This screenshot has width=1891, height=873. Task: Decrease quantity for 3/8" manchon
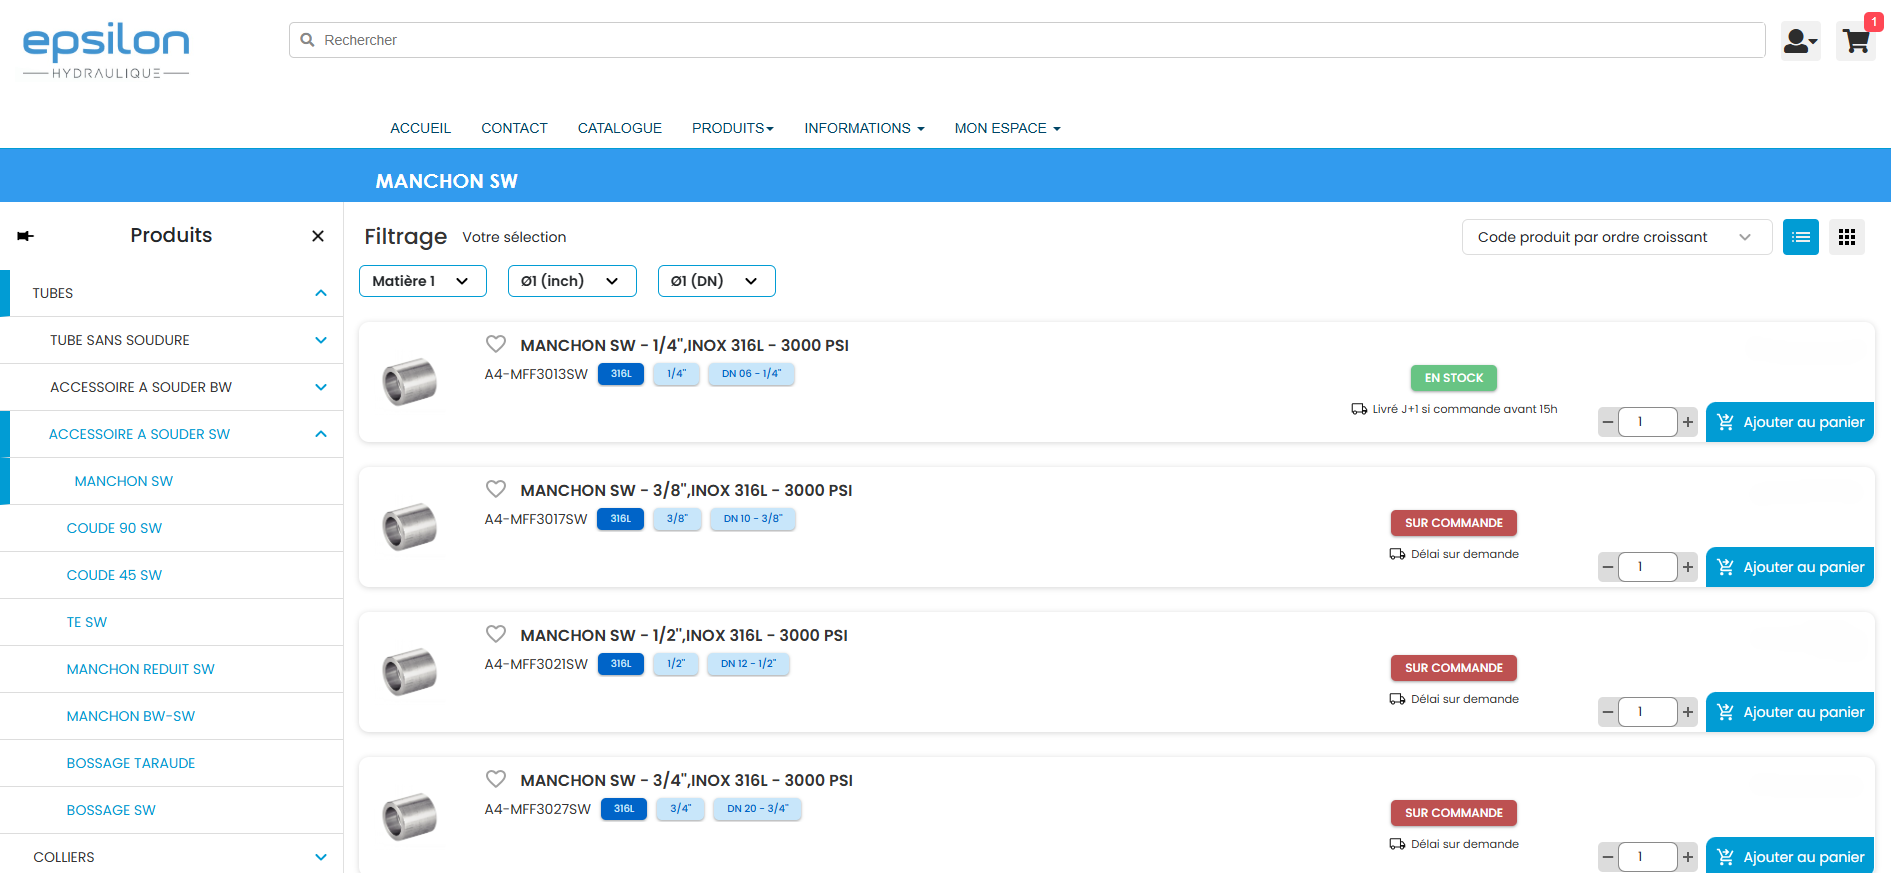(x=1608, y=567)
